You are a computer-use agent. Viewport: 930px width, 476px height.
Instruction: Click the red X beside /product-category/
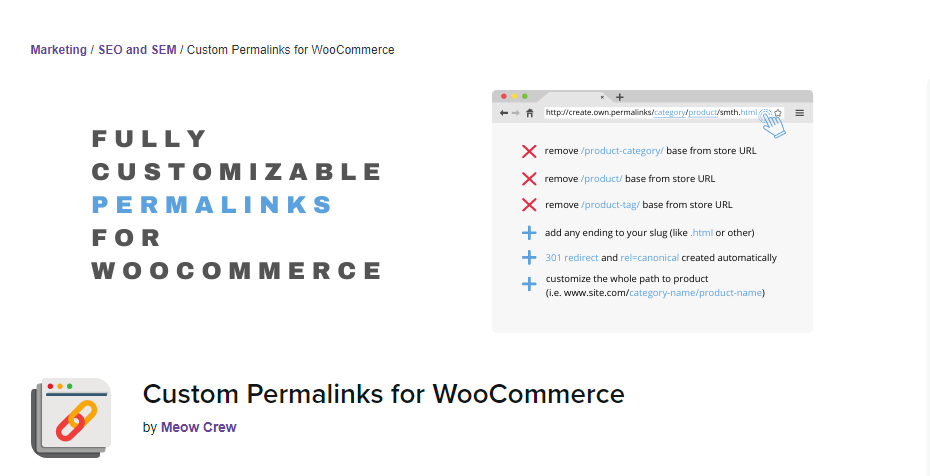pyautogui.click(x=529, y=151)
